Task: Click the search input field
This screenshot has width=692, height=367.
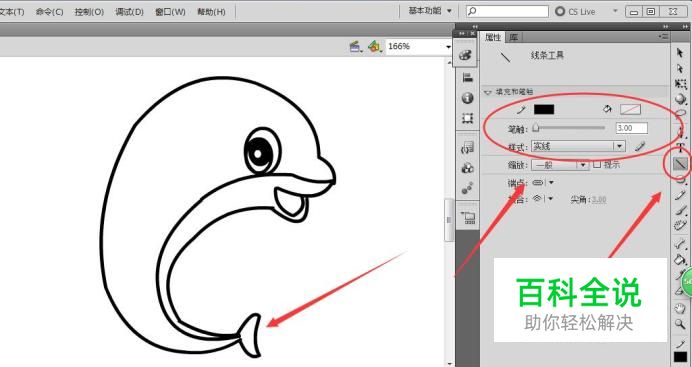Action: (508, 11)
